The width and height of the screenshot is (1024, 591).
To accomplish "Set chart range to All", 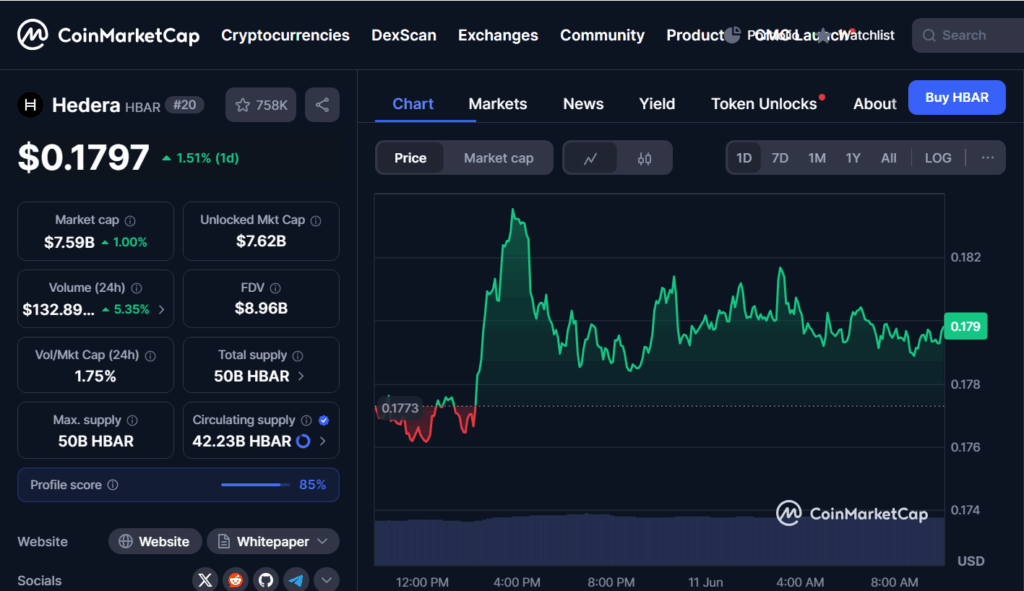I will click(x=888, y=158).
